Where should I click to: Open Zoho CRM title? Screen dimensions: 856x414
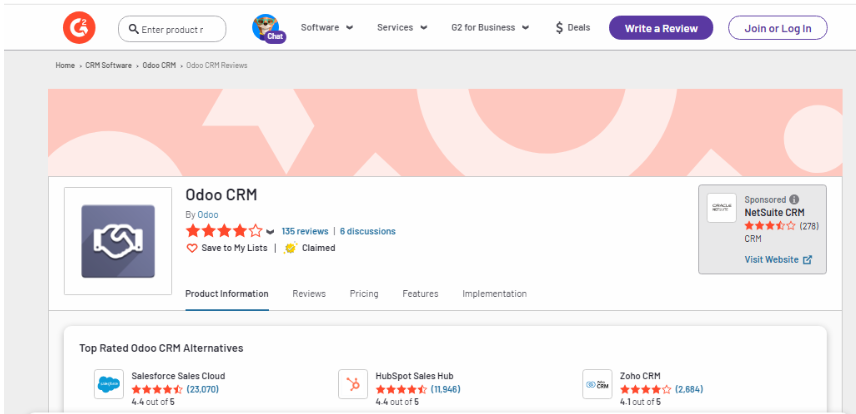point(640,376)
